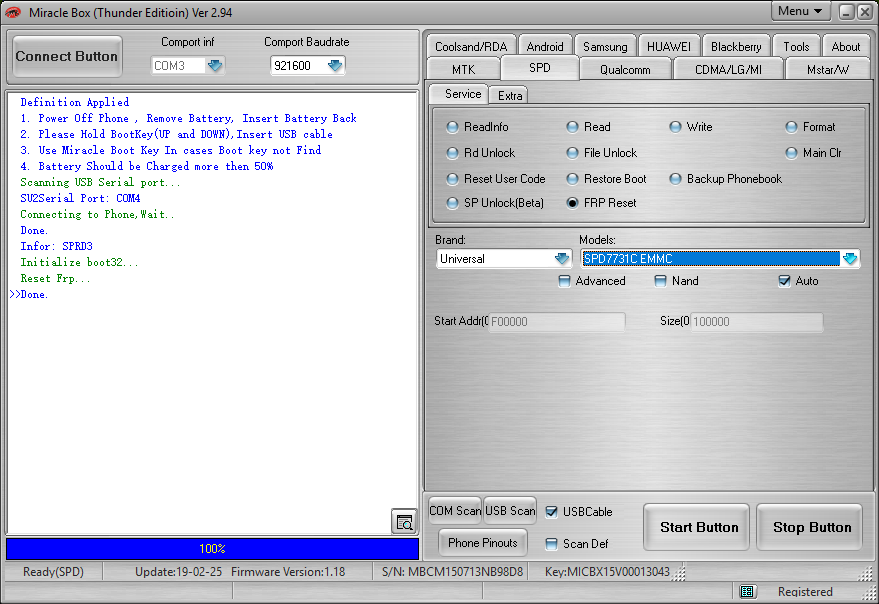Click "Initialize boot32..." log line
The image size is (879, 604).
click(x=79, y=262)
